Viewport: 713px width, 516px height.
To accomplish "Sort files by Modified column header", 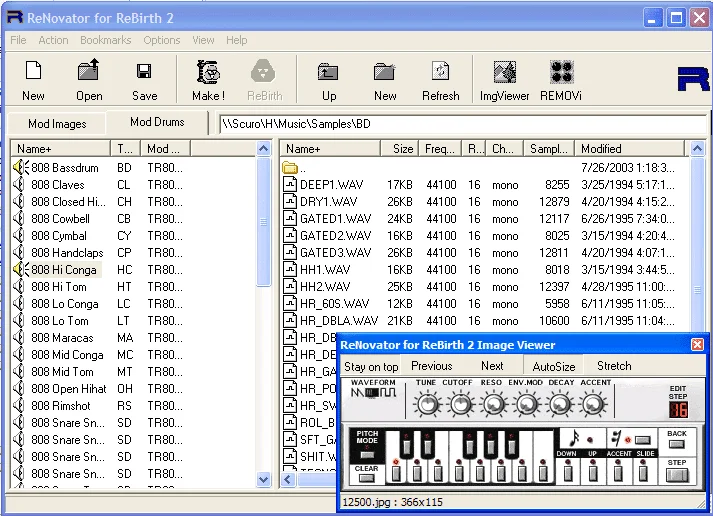I will pyautogui.click(x=629, y=149).
